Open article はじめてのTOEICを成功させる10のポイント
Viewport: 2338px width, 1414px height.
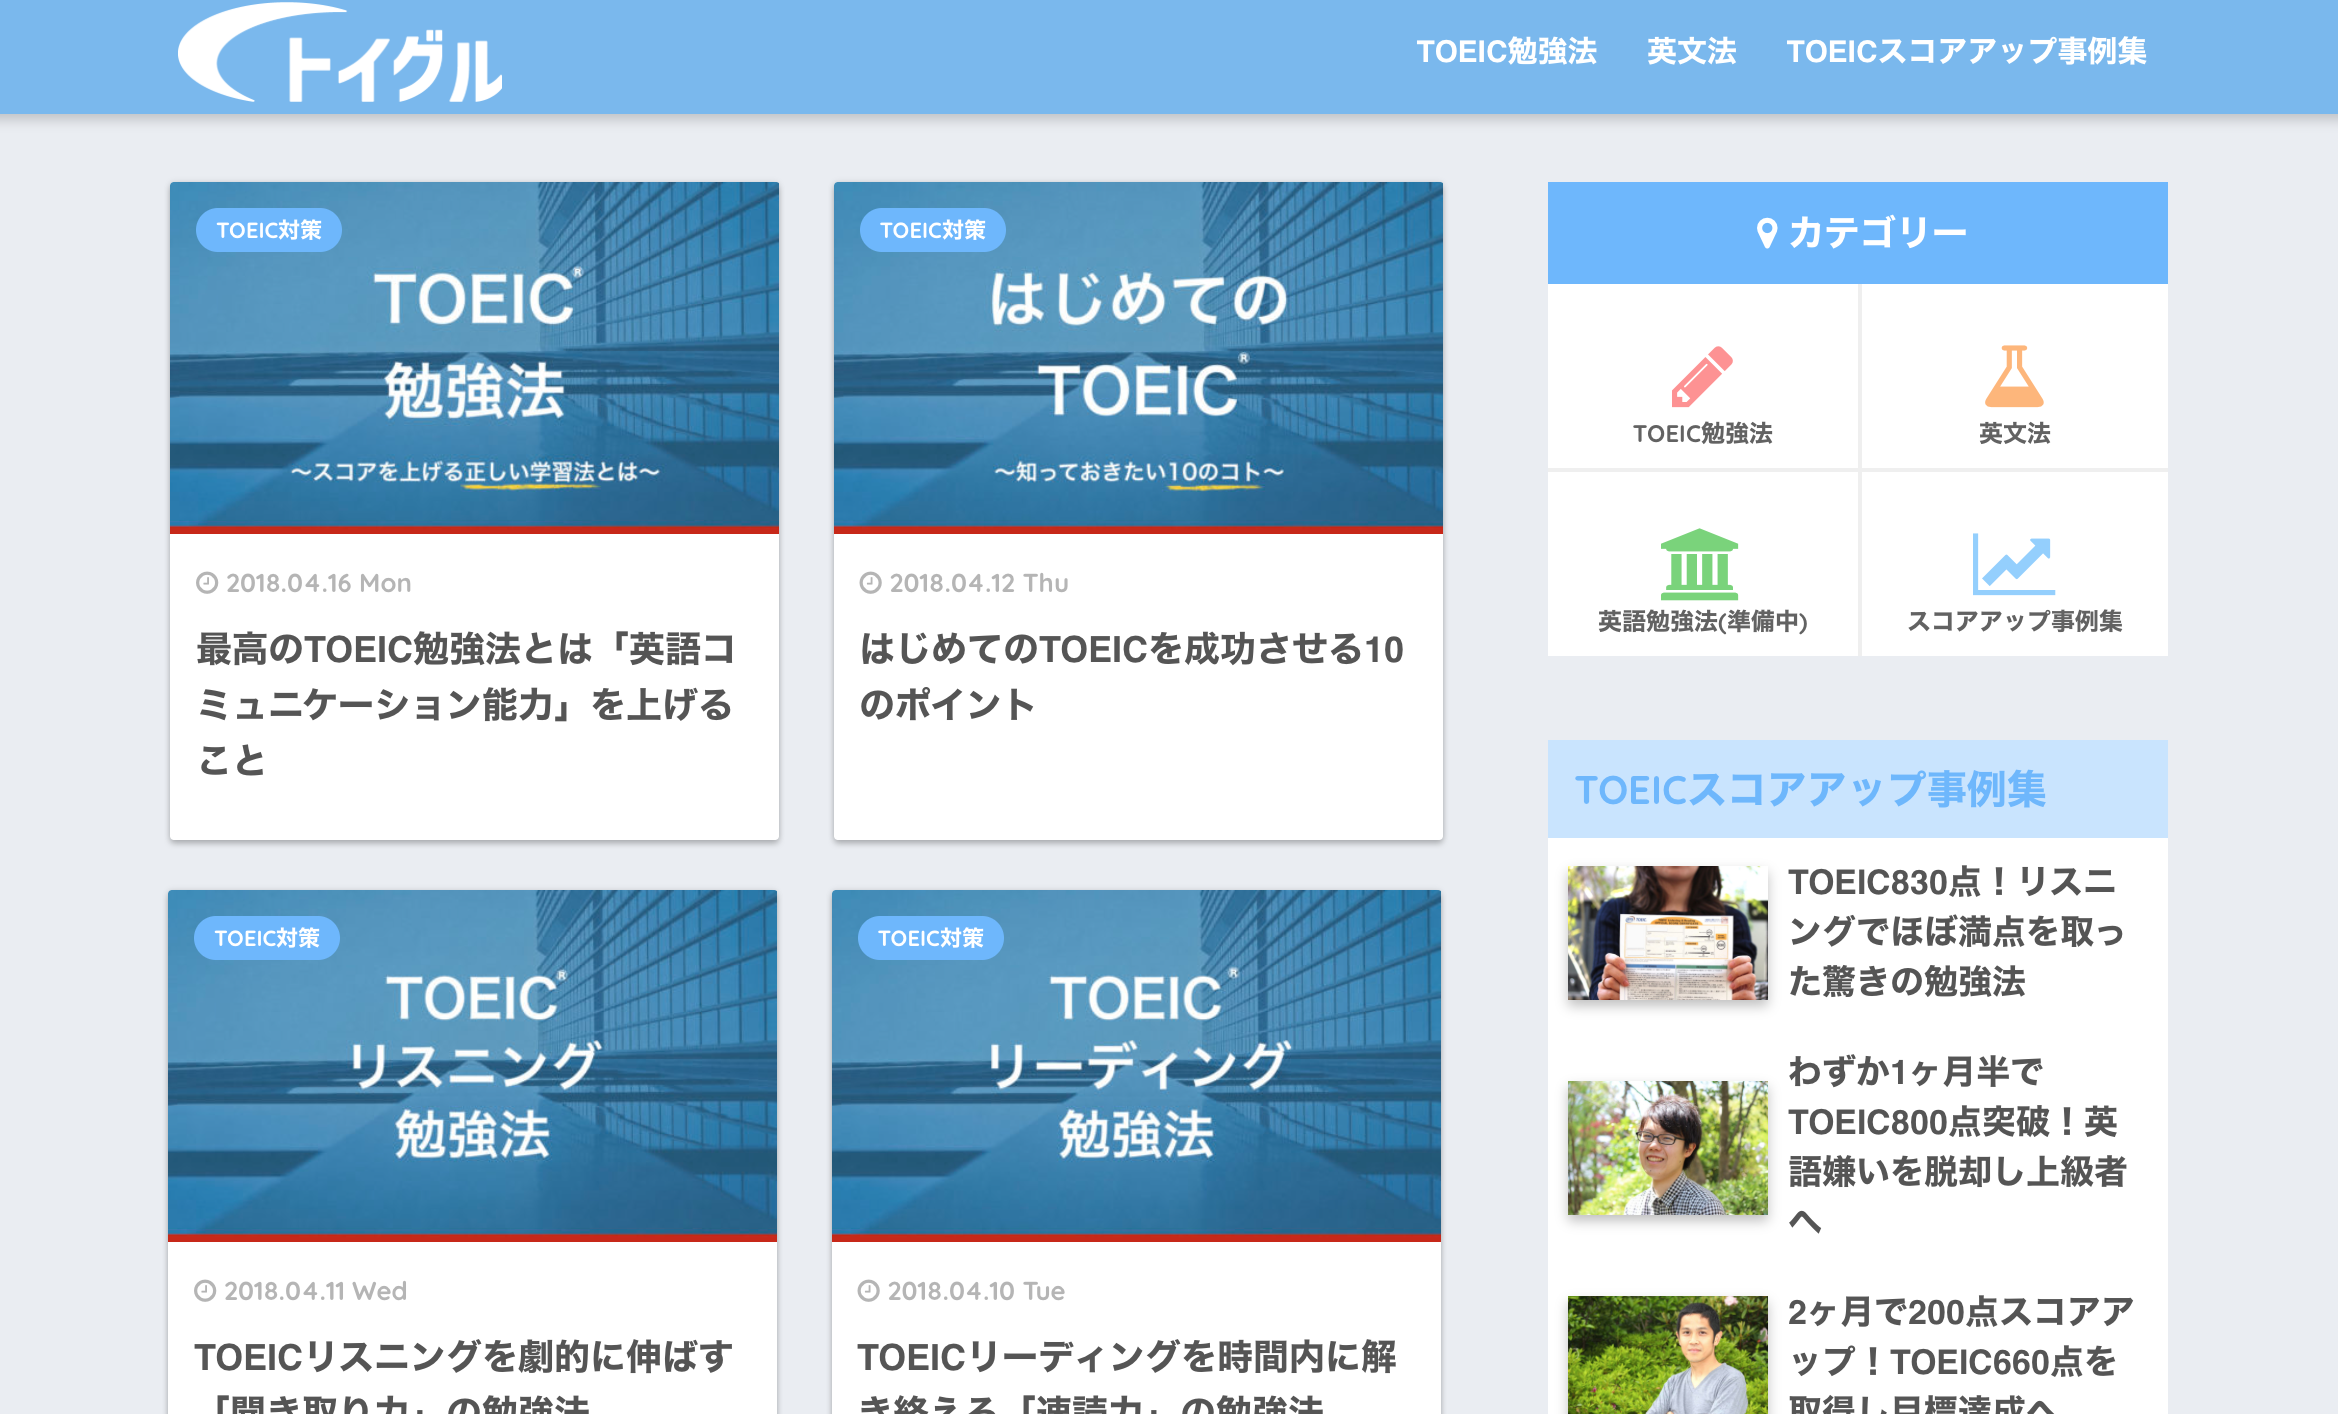tap(1132, 677)
